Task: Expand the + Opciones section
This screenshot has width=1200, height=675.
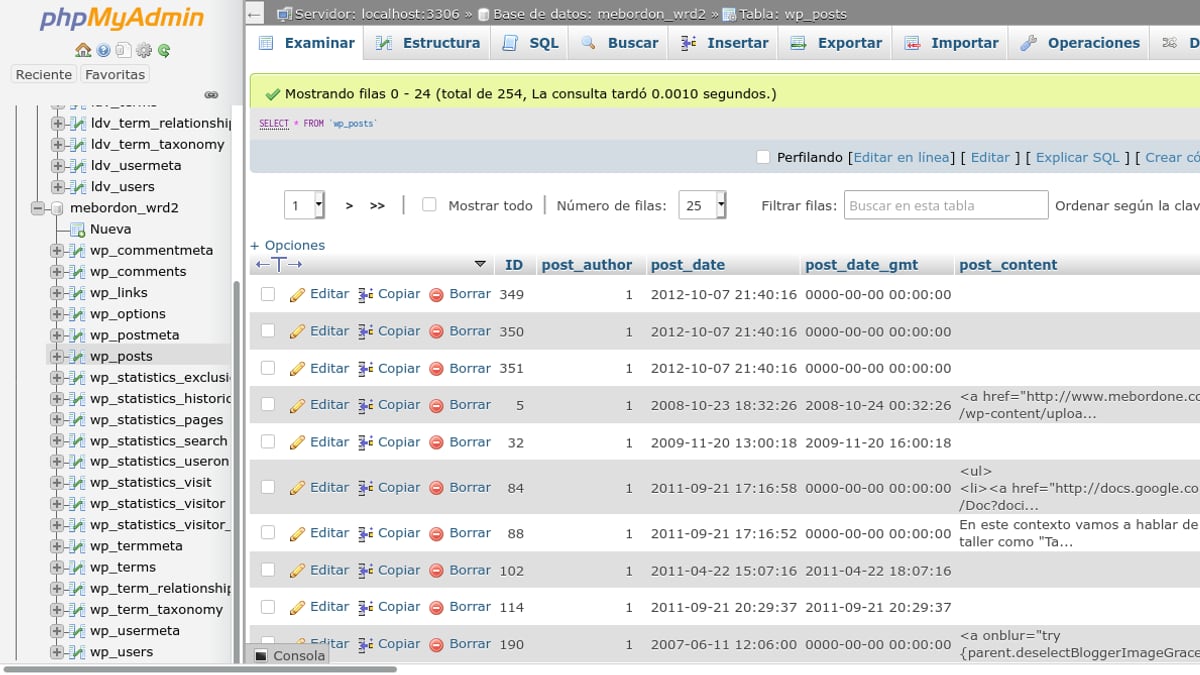Action: click(x=287, y=245)
